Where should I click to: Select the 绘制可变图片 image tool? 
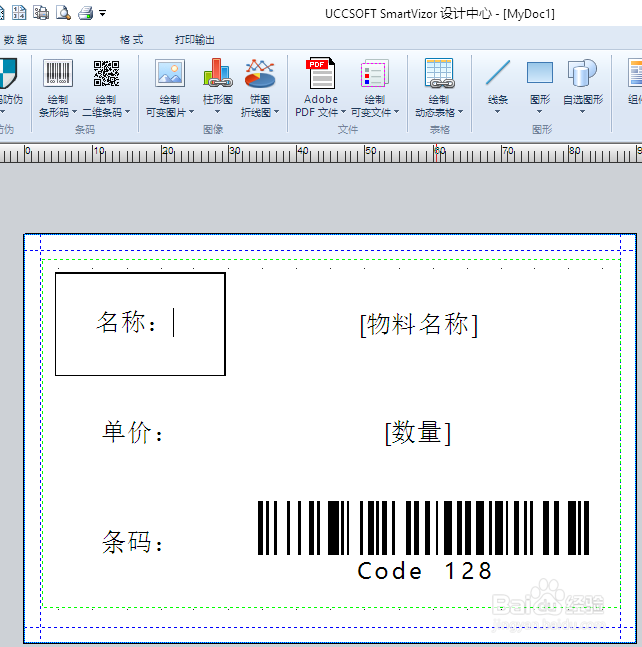[170, 73]
